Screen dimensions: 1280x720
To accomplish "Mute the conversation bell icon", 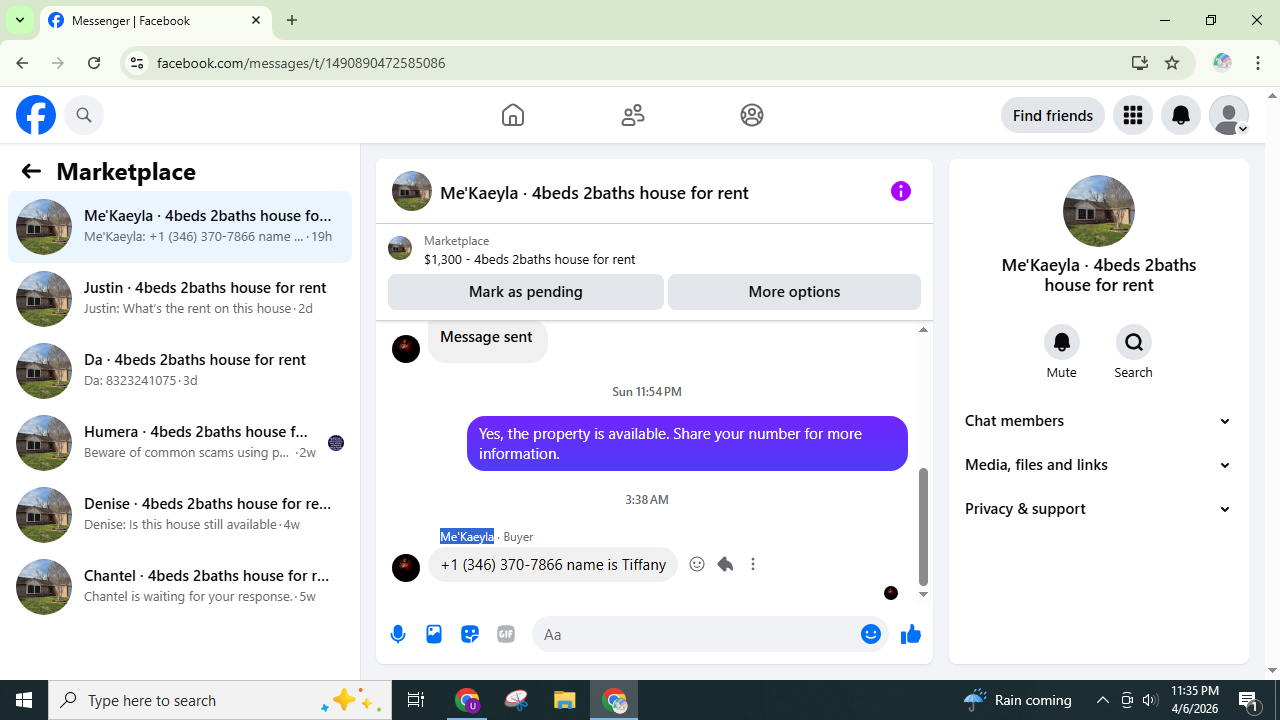I will click(1062, 342).
